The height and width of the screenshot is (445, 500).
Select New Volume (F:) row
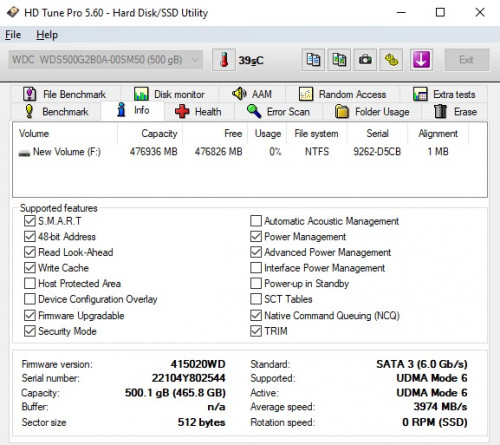250,152
